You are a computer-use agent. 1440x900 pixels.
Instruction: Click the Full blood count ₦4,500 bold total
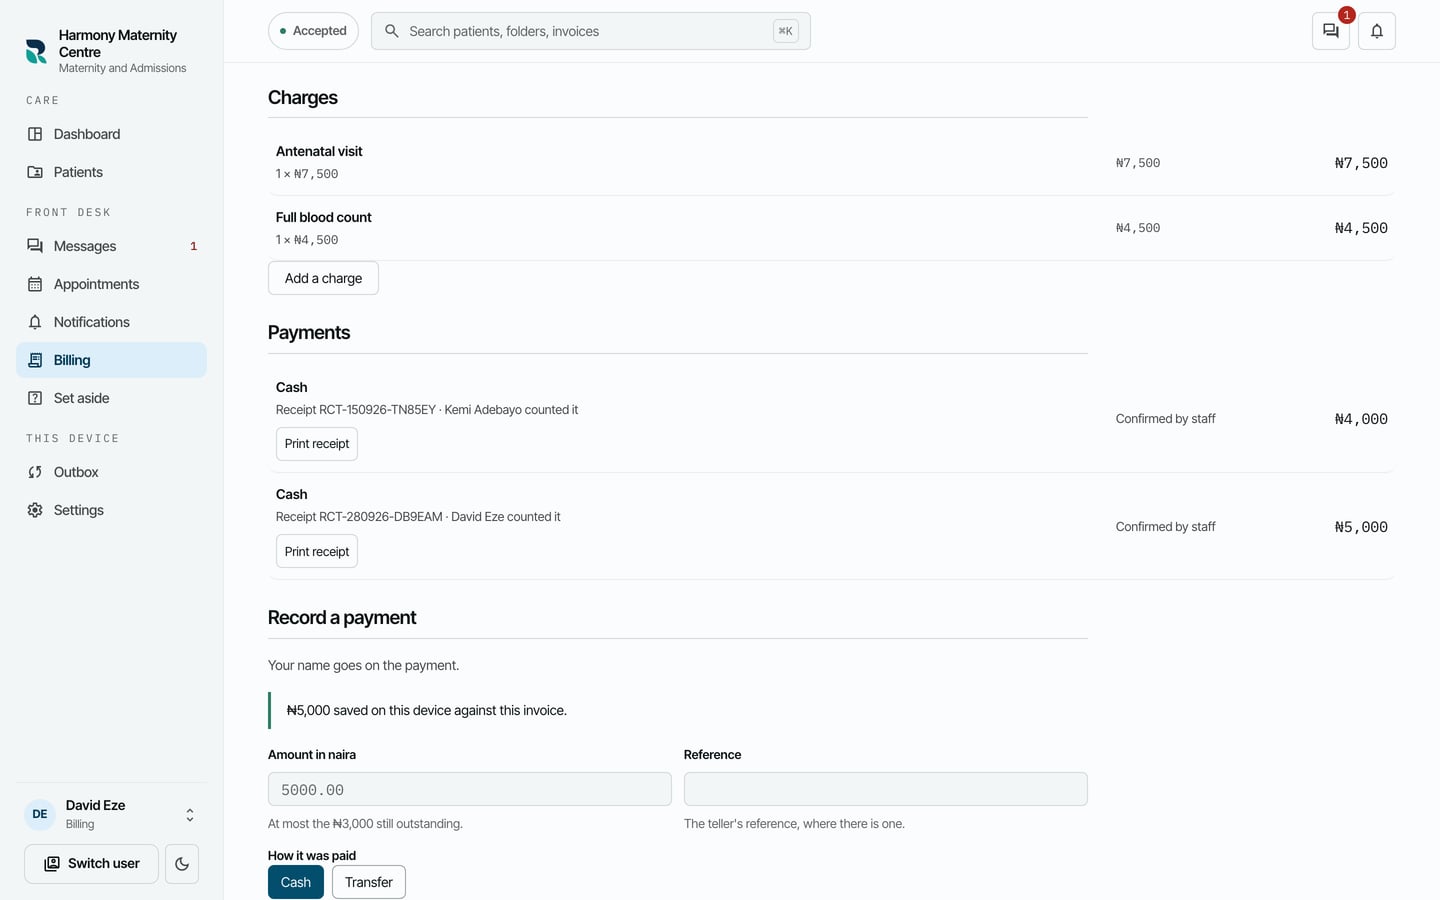pos(1361,228)
